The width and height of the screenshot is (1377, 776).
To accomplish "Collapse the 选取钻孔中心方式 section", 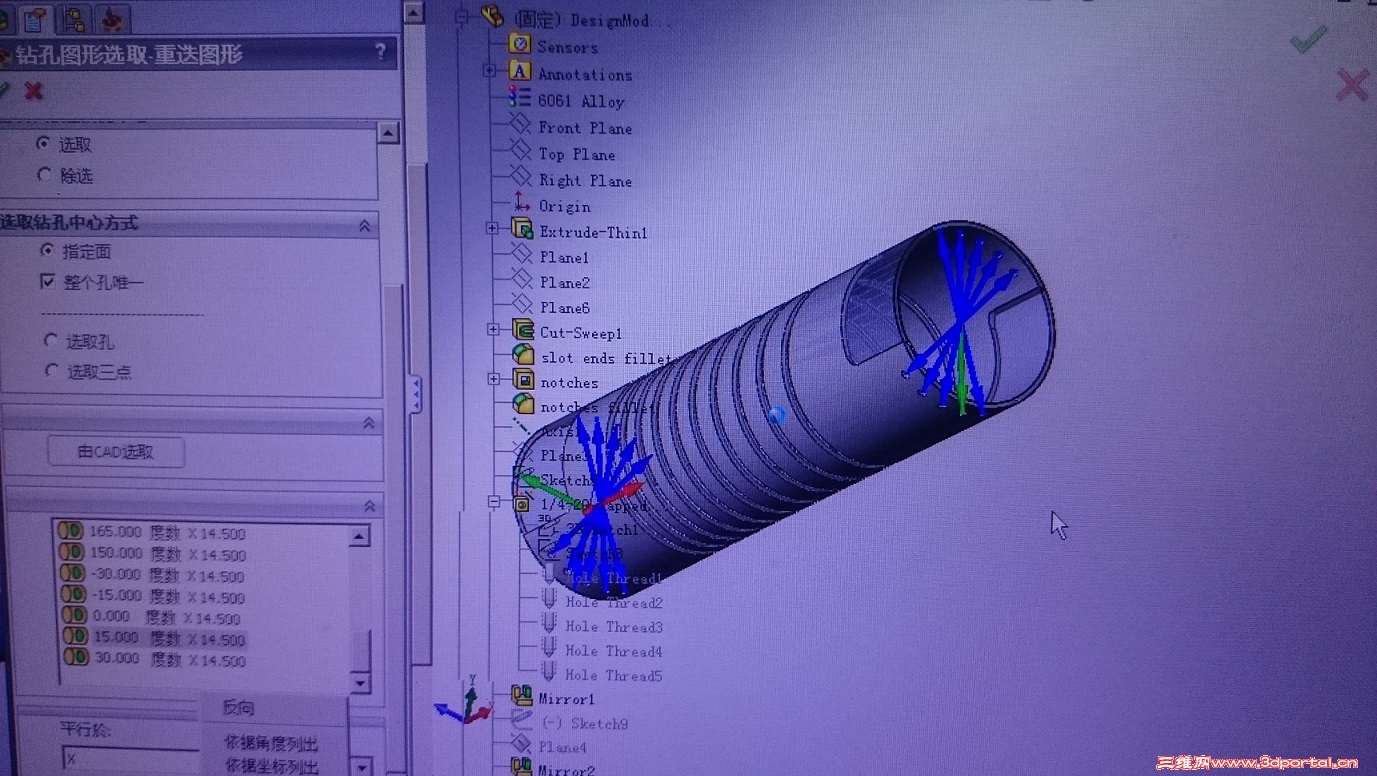I will coord(365,226).
